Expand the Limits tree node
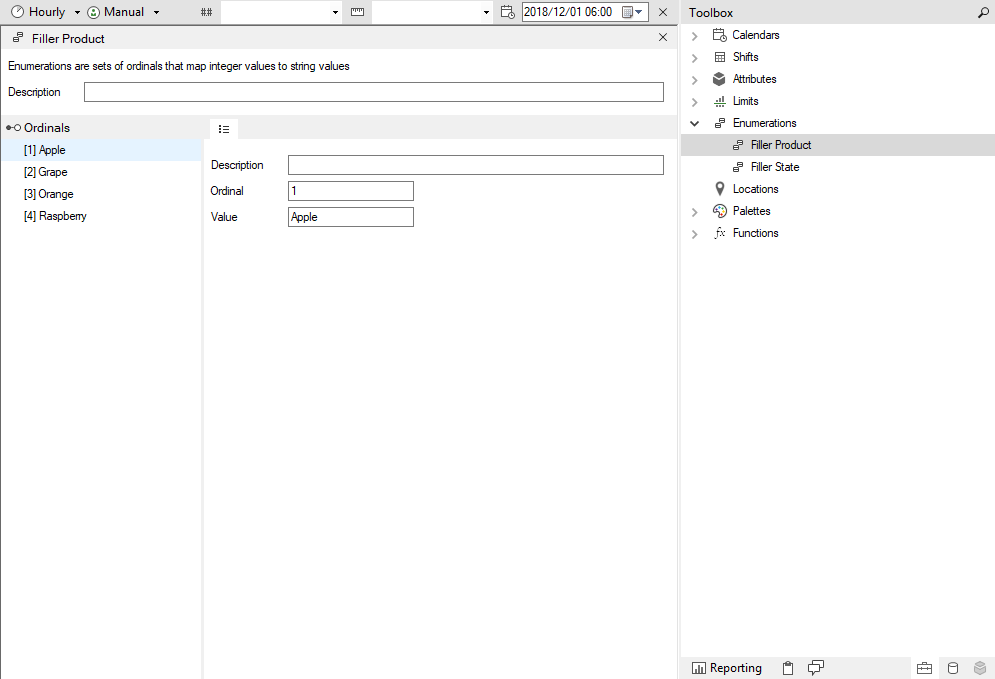Viewport: 995px width, 679px height. point(695,102)
